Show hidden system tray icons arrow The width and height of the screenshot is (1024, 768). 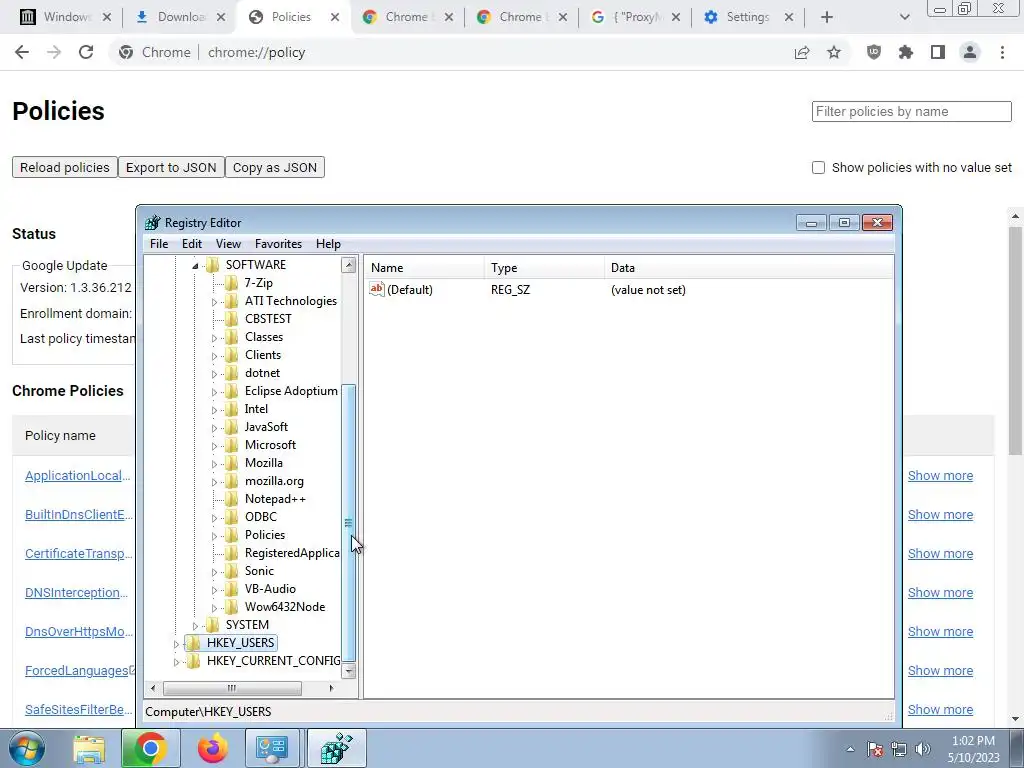pyautogui.click(x=850, y=749)
